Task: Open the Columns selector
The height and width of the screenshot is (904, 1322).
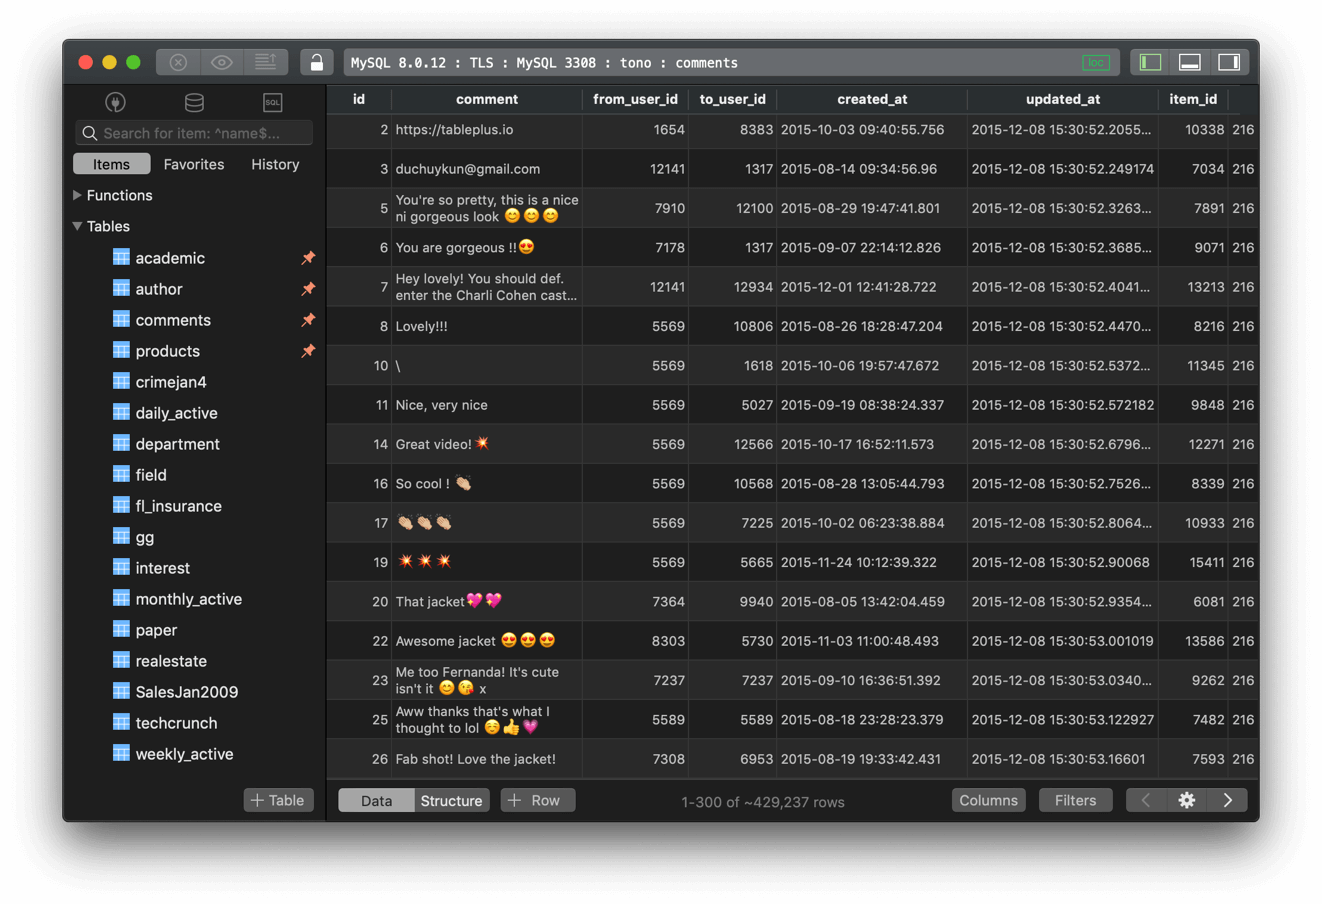Action: click(x=988, y=800)
